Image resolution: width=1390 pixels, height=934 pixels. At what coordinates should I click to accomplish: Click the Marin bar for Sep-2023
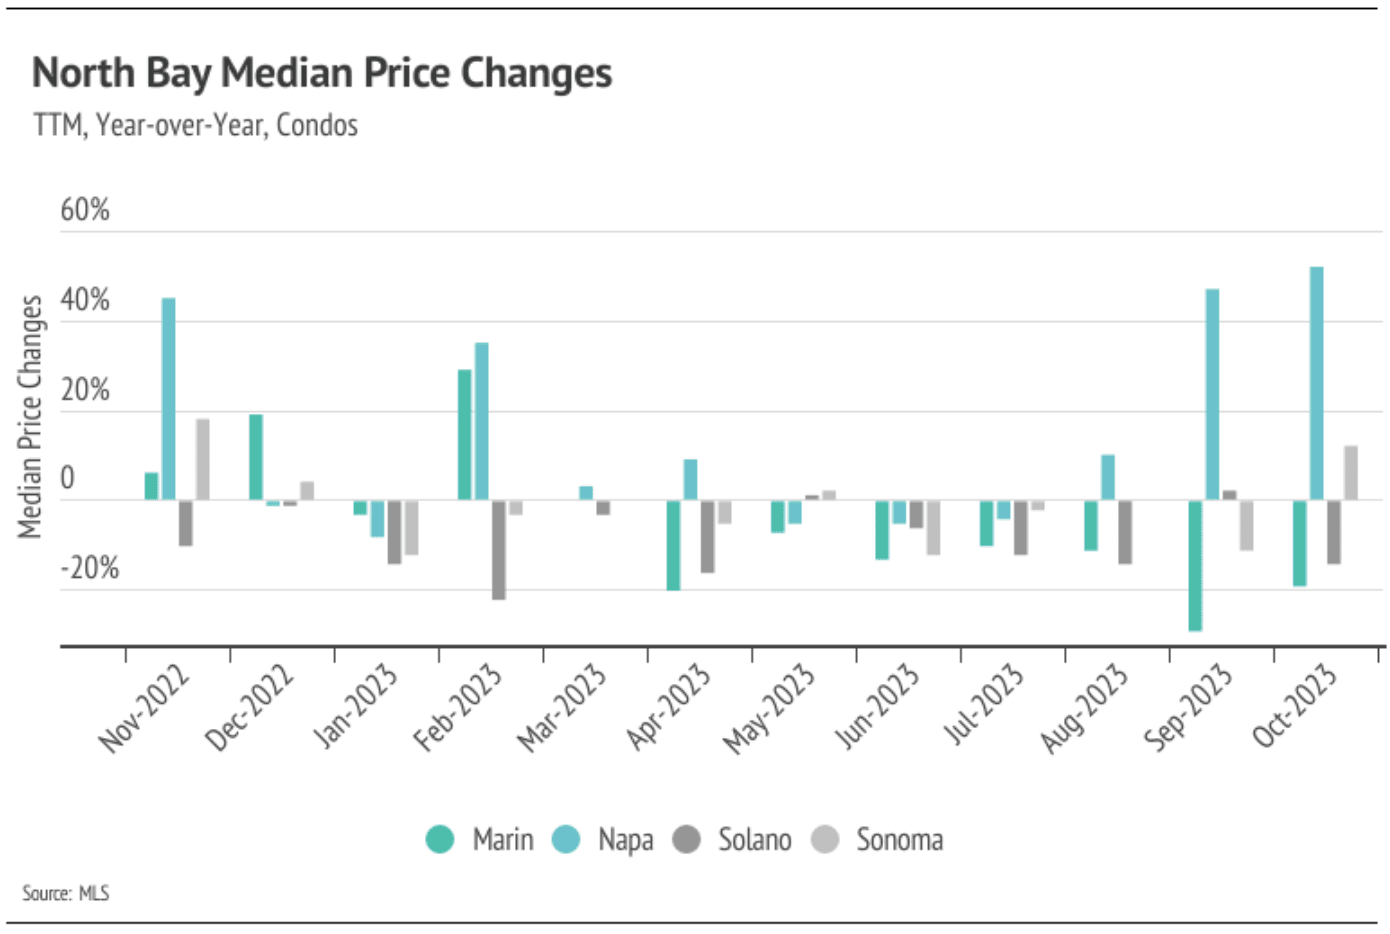[x=1195, y=565]
